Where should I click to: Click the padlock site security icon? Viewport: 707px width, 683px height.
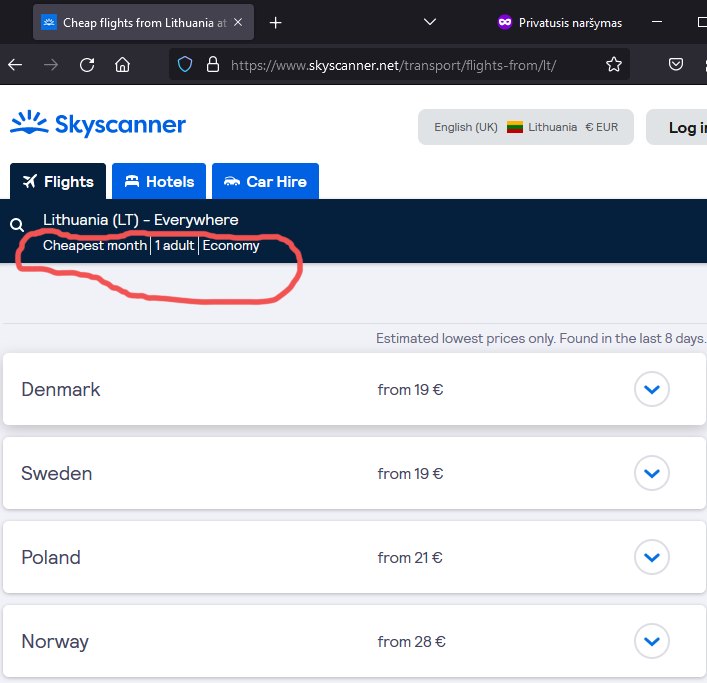tap(213, 64)
